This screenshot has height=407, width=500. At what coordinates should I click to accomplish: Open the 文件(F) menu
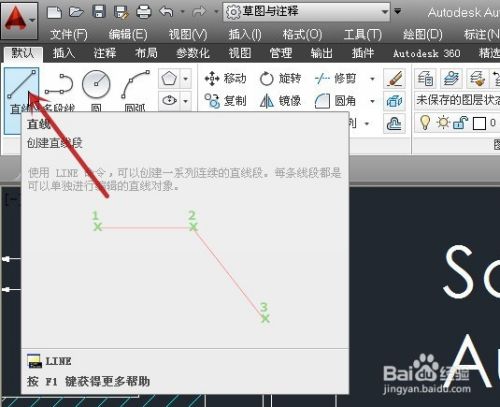click(x=69, y=34)
